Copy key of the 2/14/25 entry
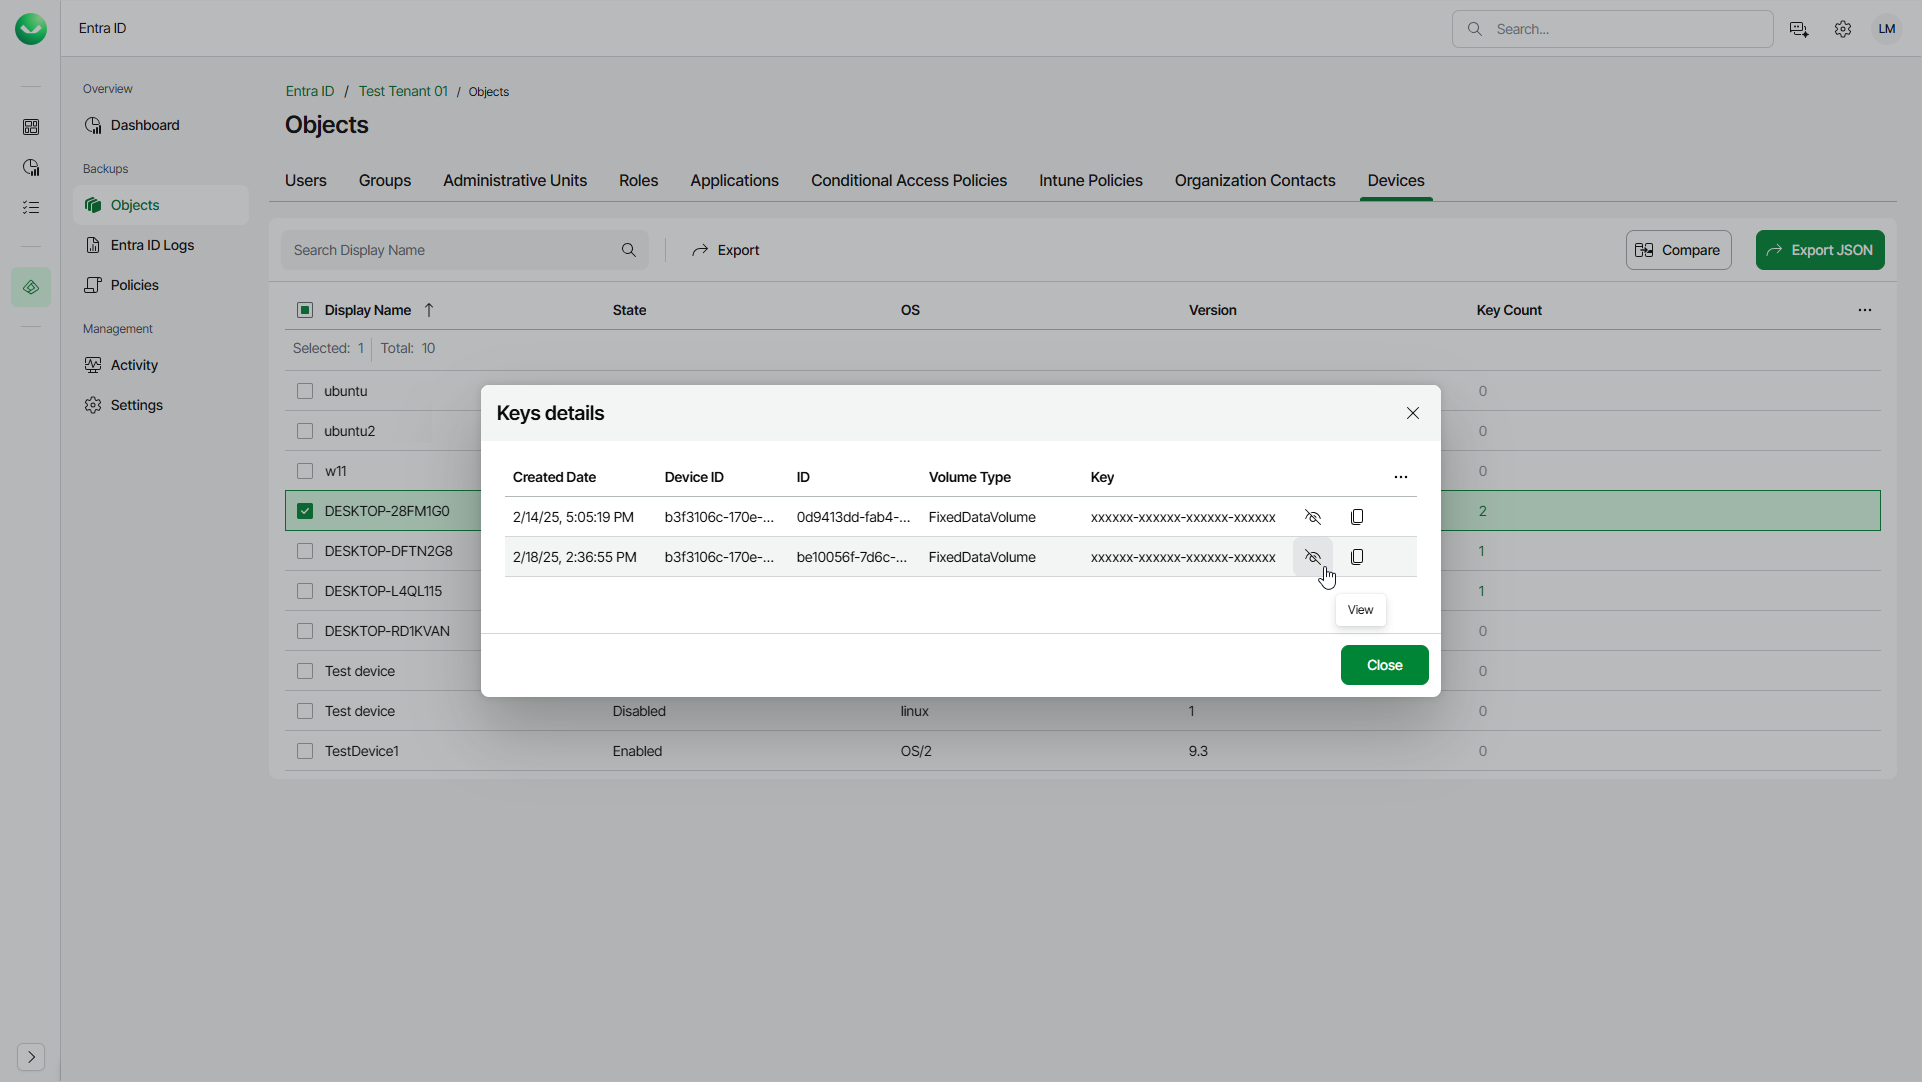This screenshot has width=1922, height=1082. [x=1357, y=517]
